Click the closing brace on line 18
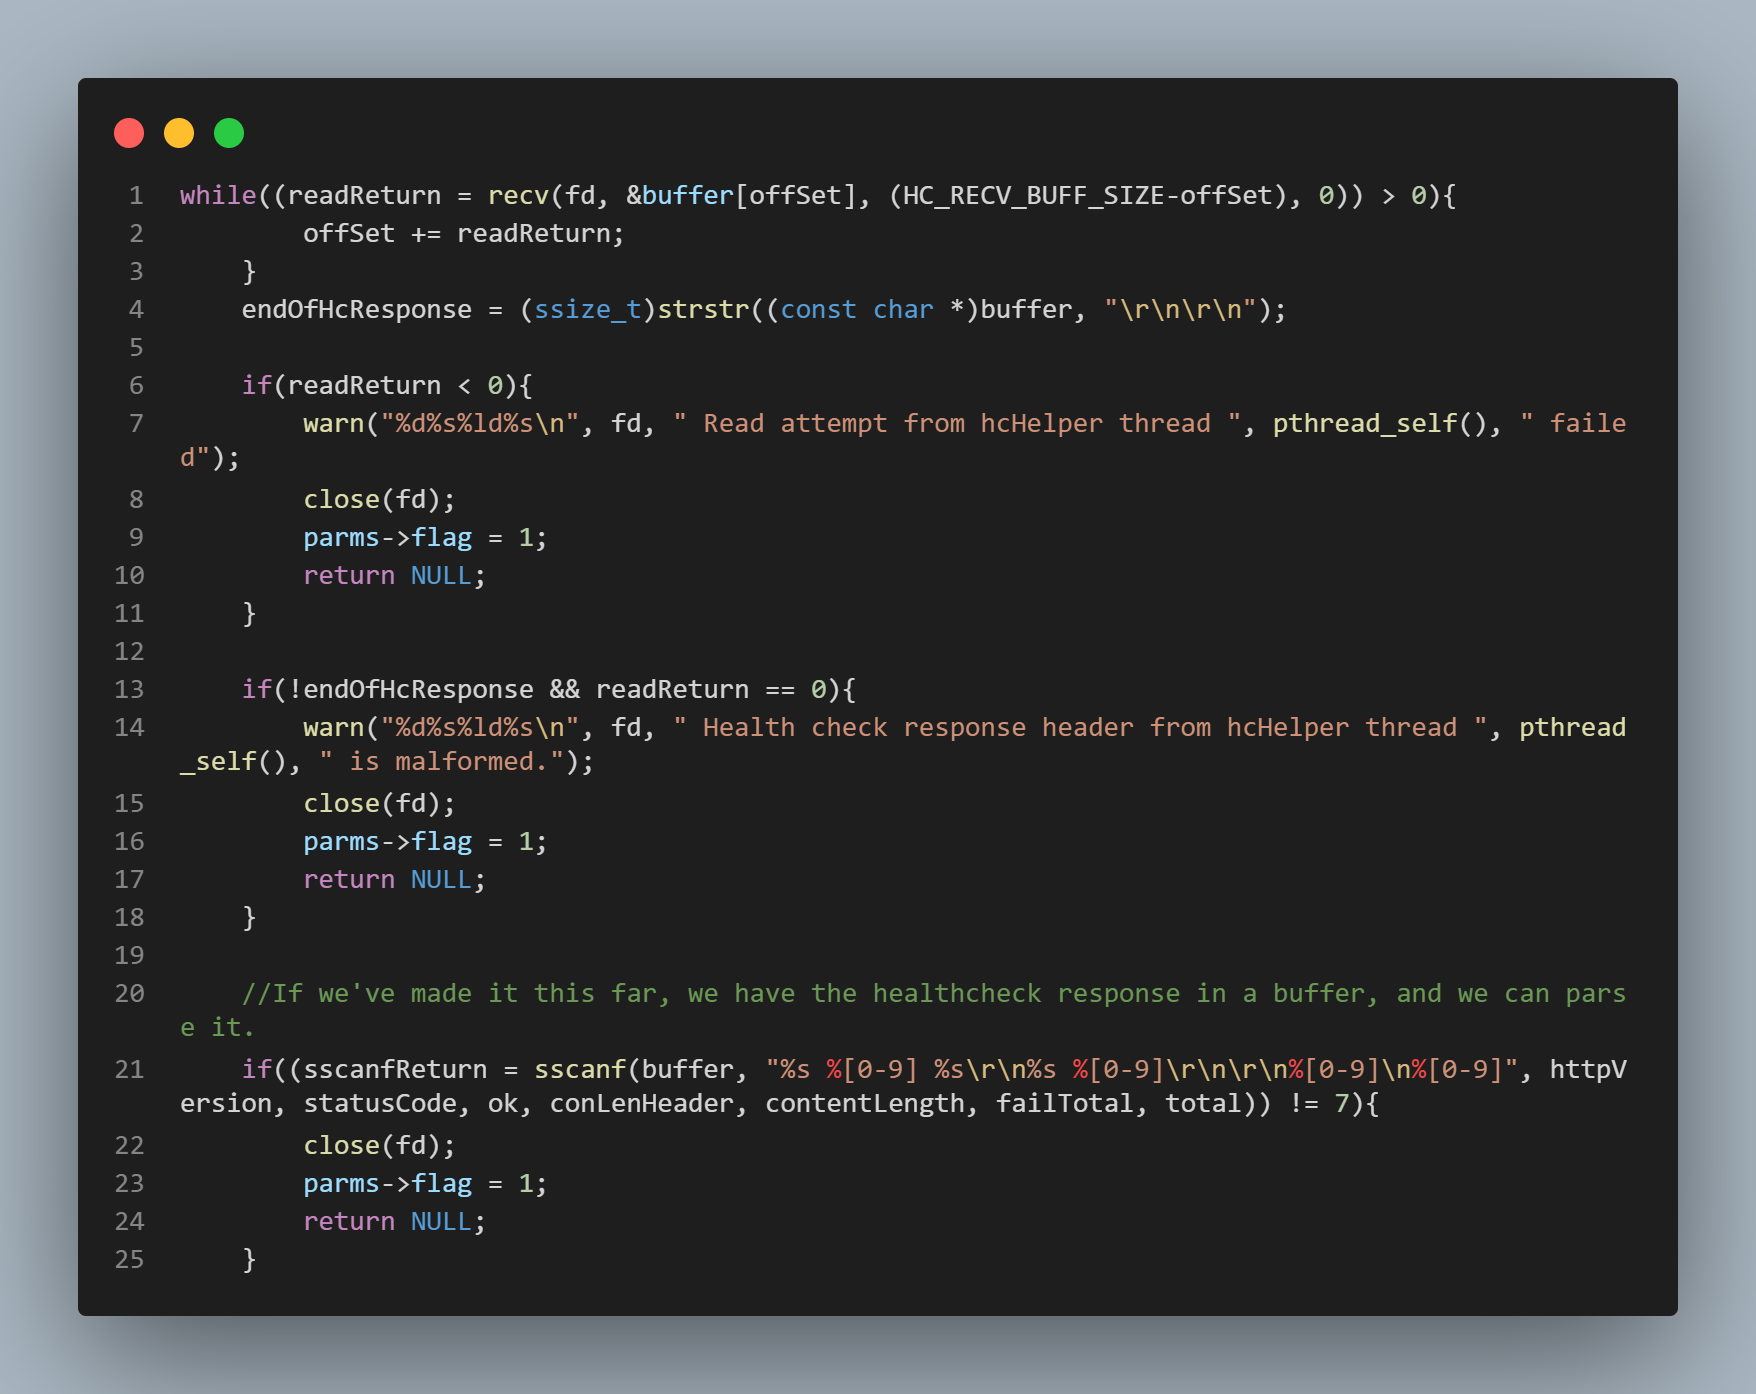This screenshot has height=1394, width=1756. pos(249,917)
